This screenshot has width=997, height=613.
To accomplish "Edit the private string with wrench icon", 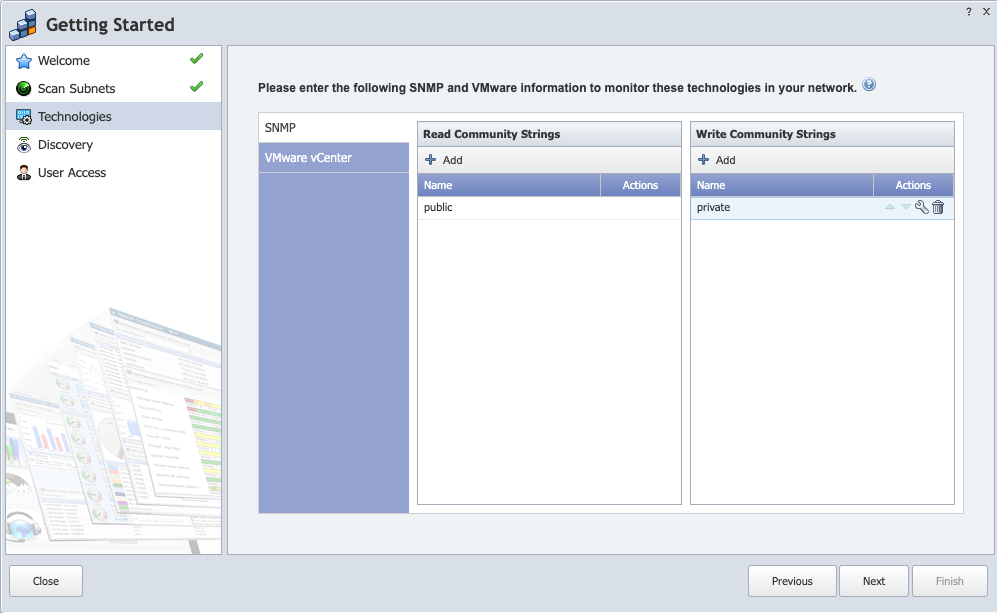I will (921, 207).
